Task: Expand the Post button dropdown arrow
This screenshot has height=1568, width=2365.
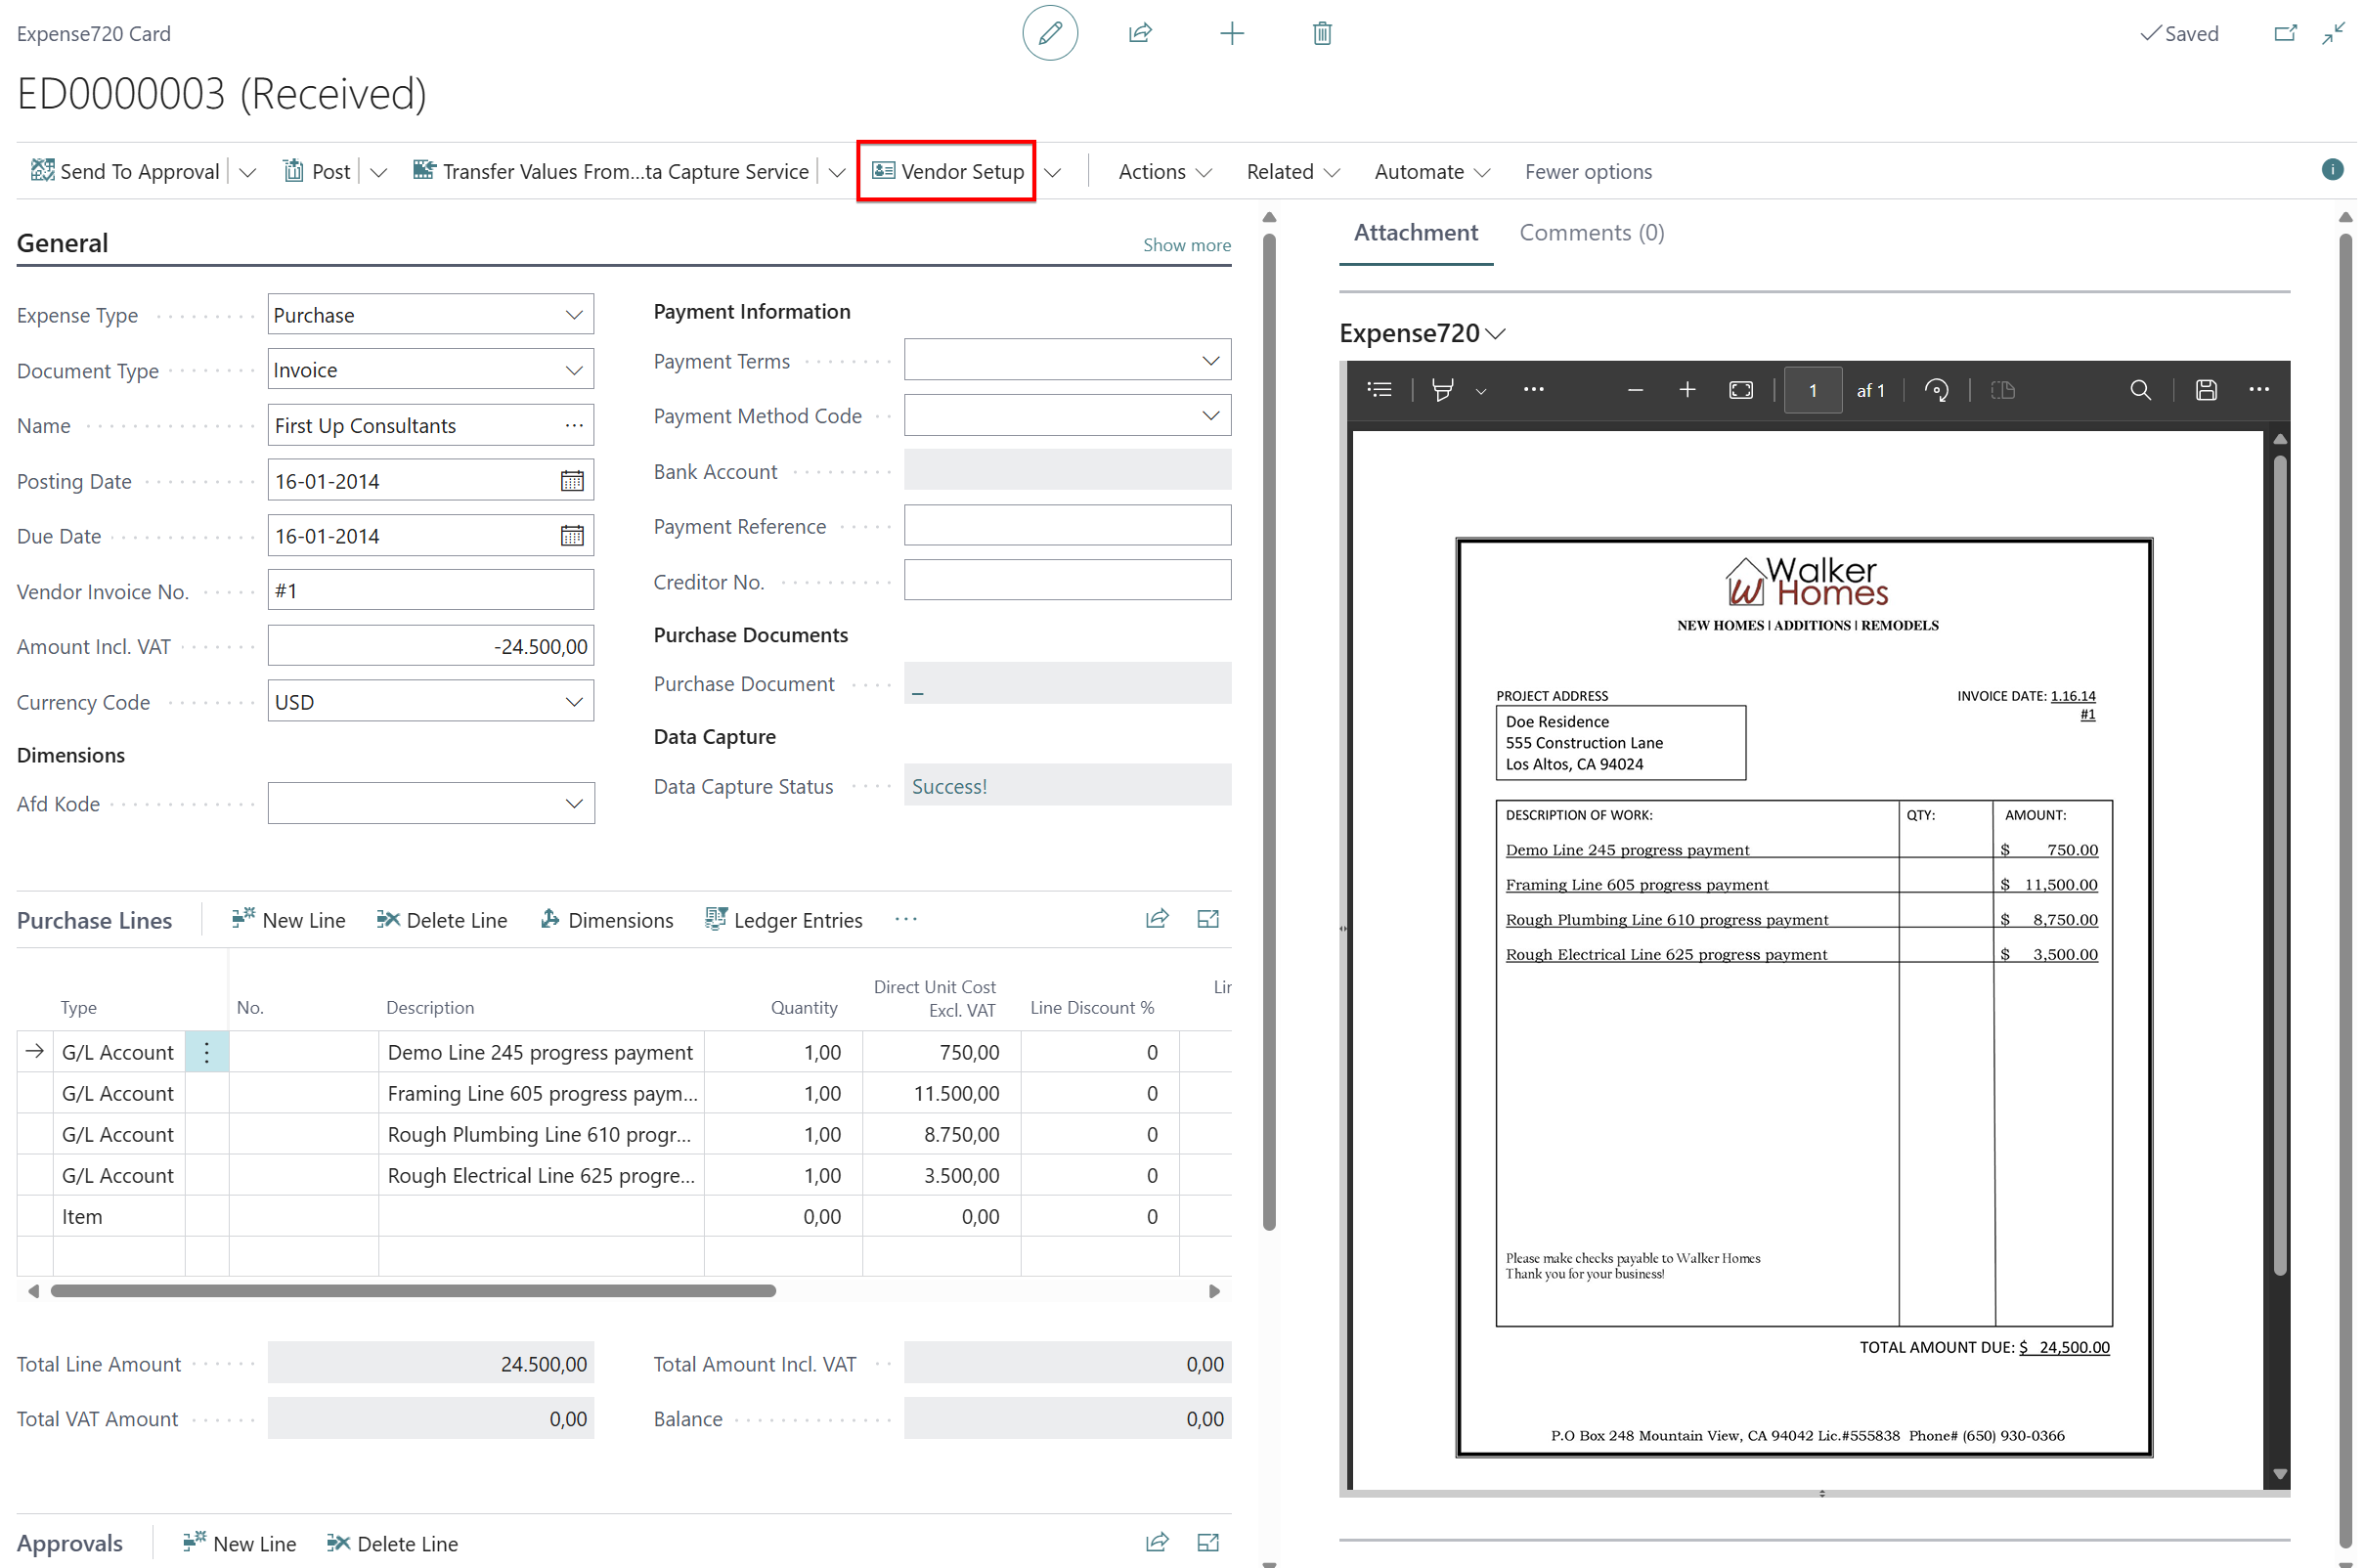Action: pyautogui.click(x=378, y=172)
